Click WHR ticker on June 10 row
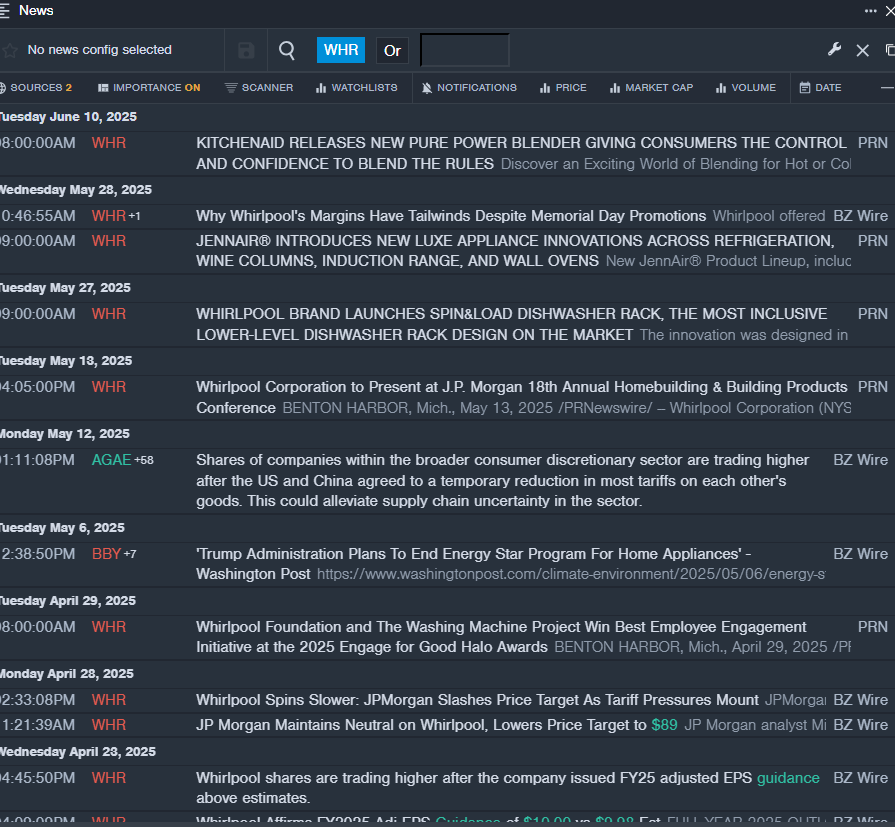Viewport: 895px width, 827px height. pyautogui.click(x=108, y=143)
